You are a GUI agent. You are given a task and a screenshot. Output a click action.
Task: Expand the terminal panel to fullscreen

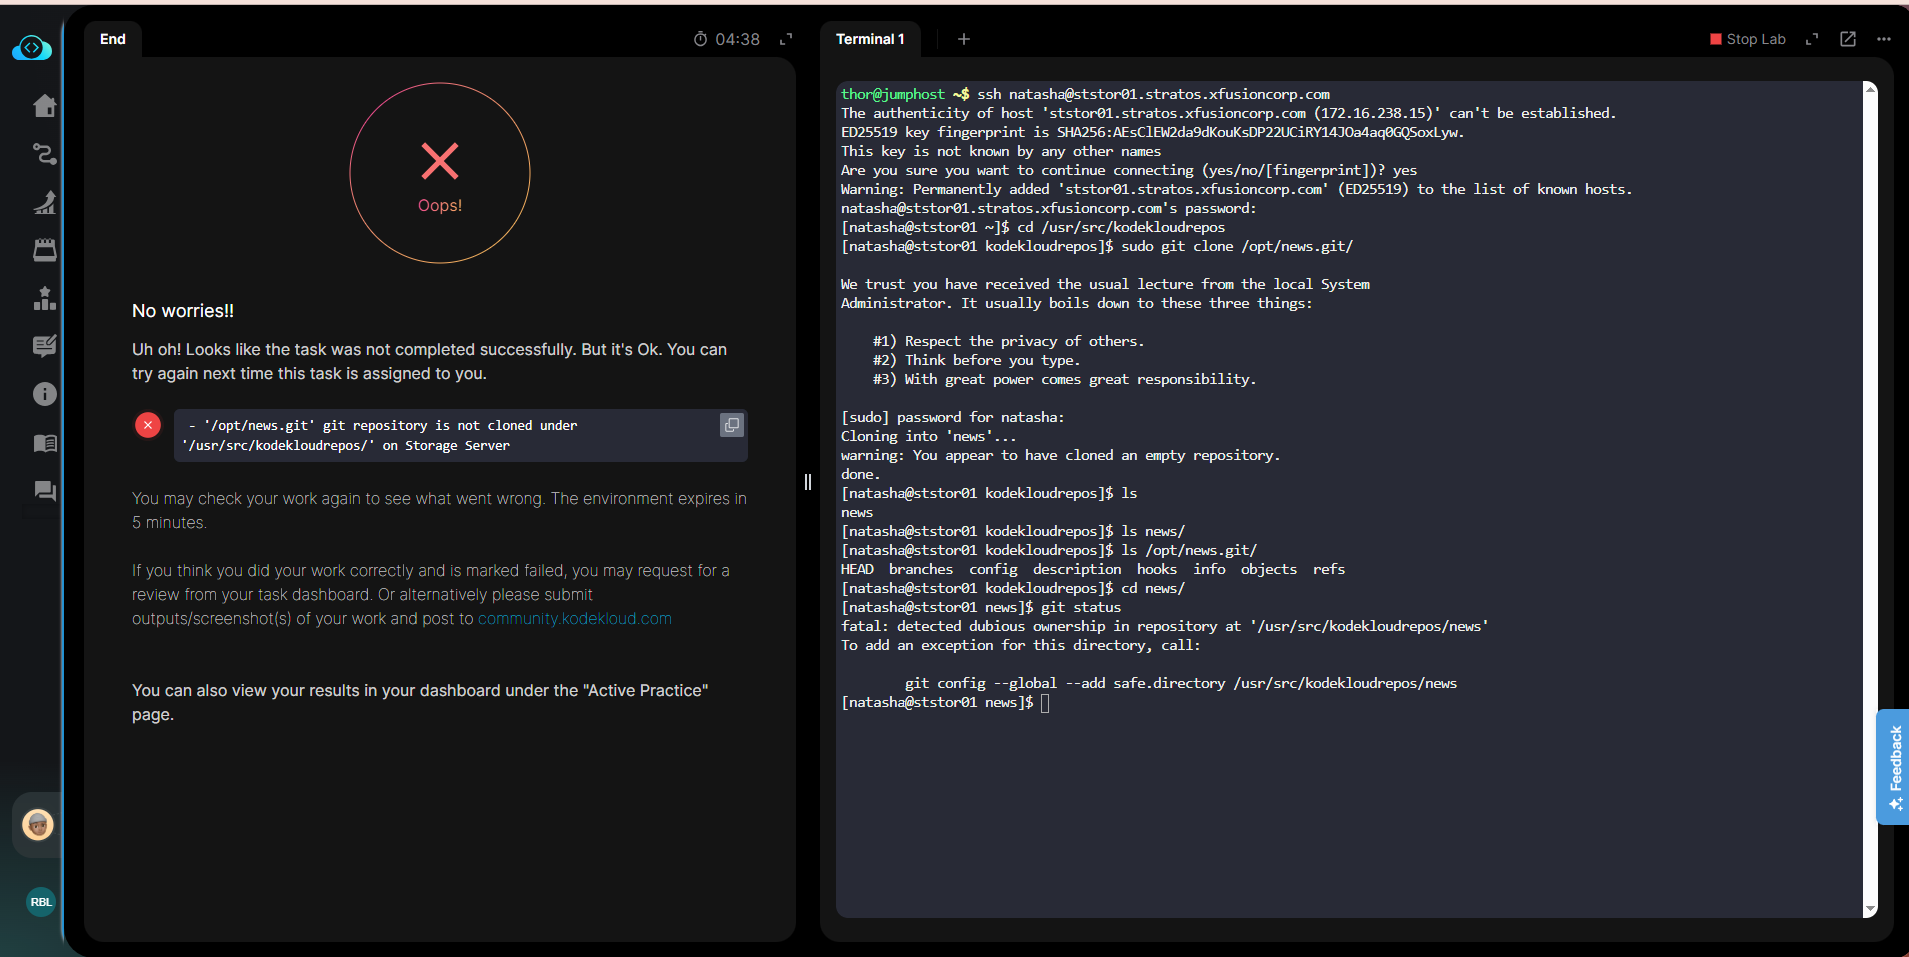tap(1812, 39)
